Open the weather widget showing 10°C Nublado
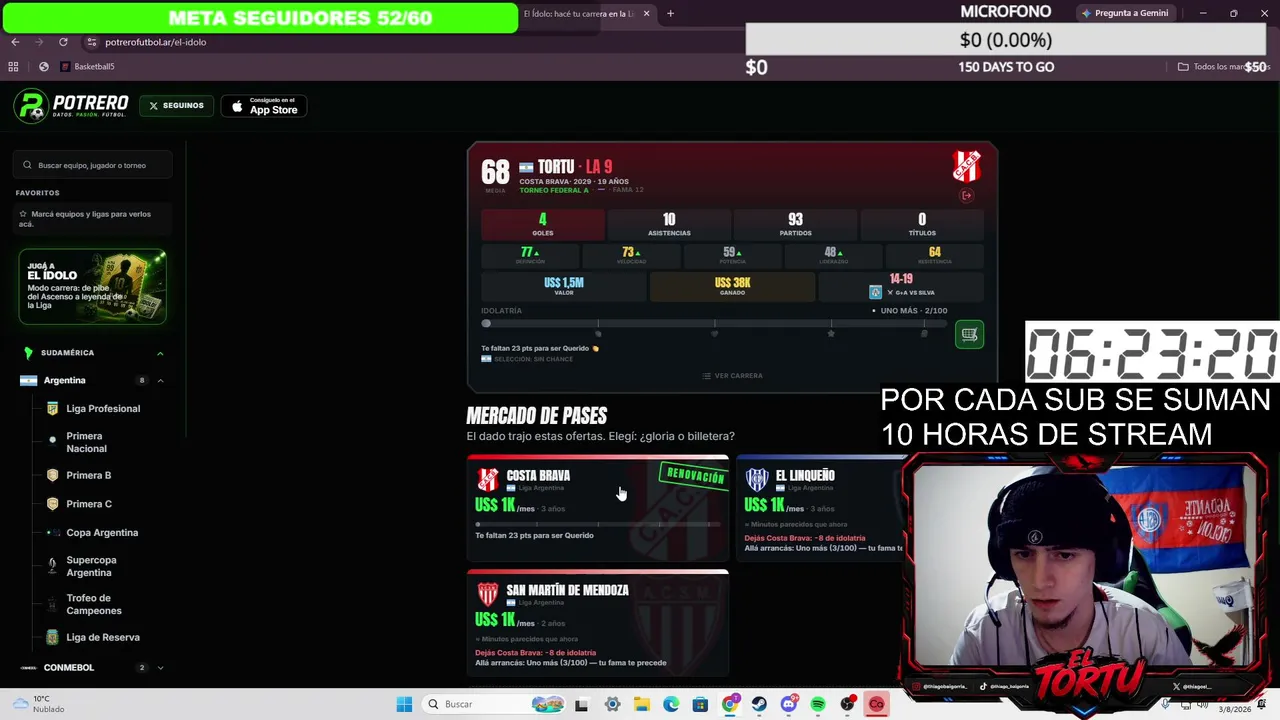 (x=40, y=704)
